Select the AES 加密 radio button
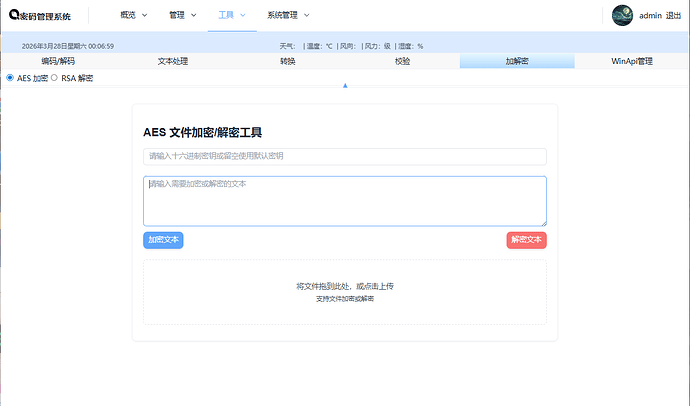 [10, 78]
